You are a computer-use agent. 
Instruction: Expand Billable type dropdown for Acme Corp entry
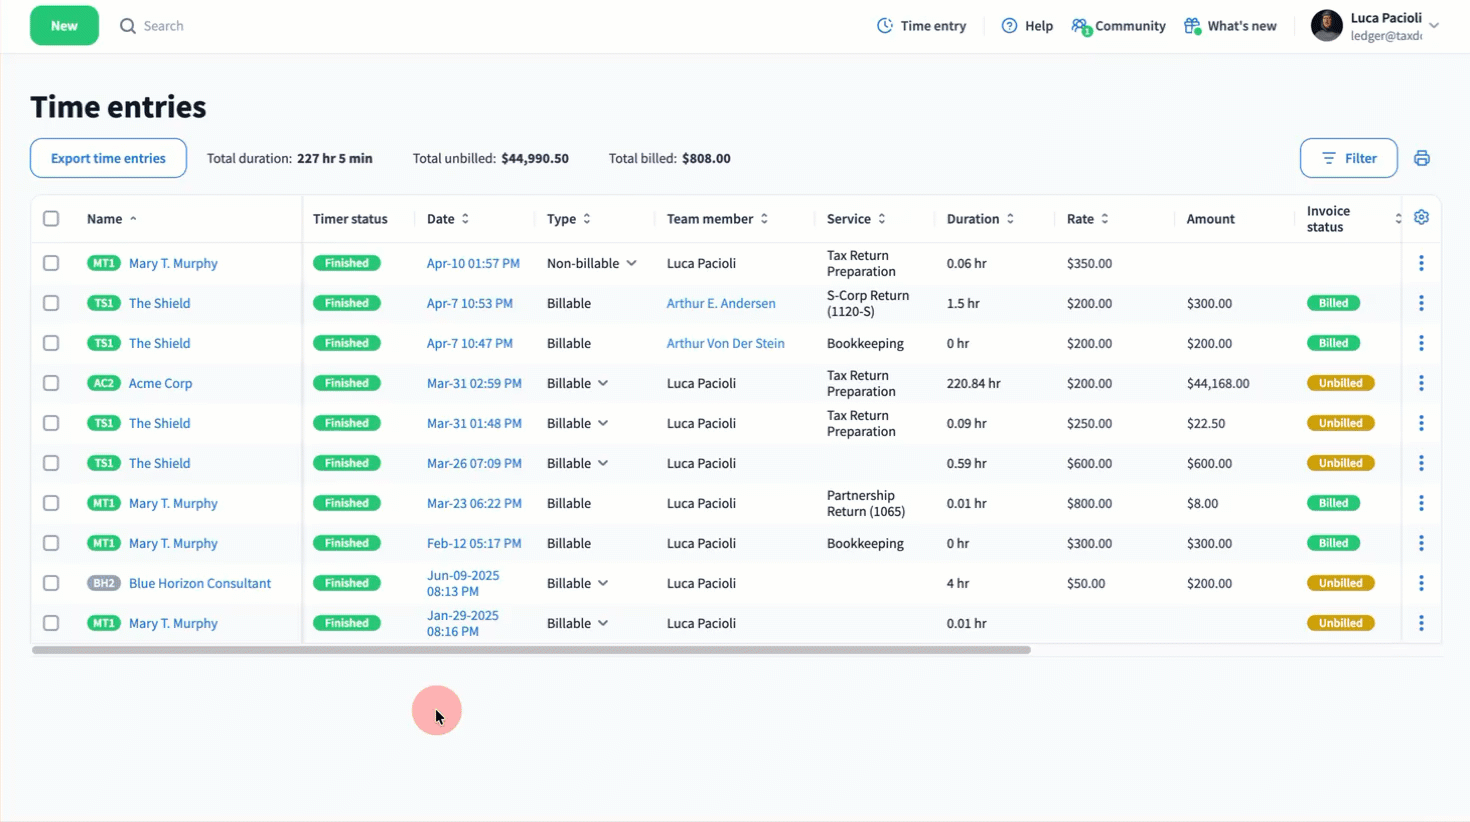click(x=603, y=383)
